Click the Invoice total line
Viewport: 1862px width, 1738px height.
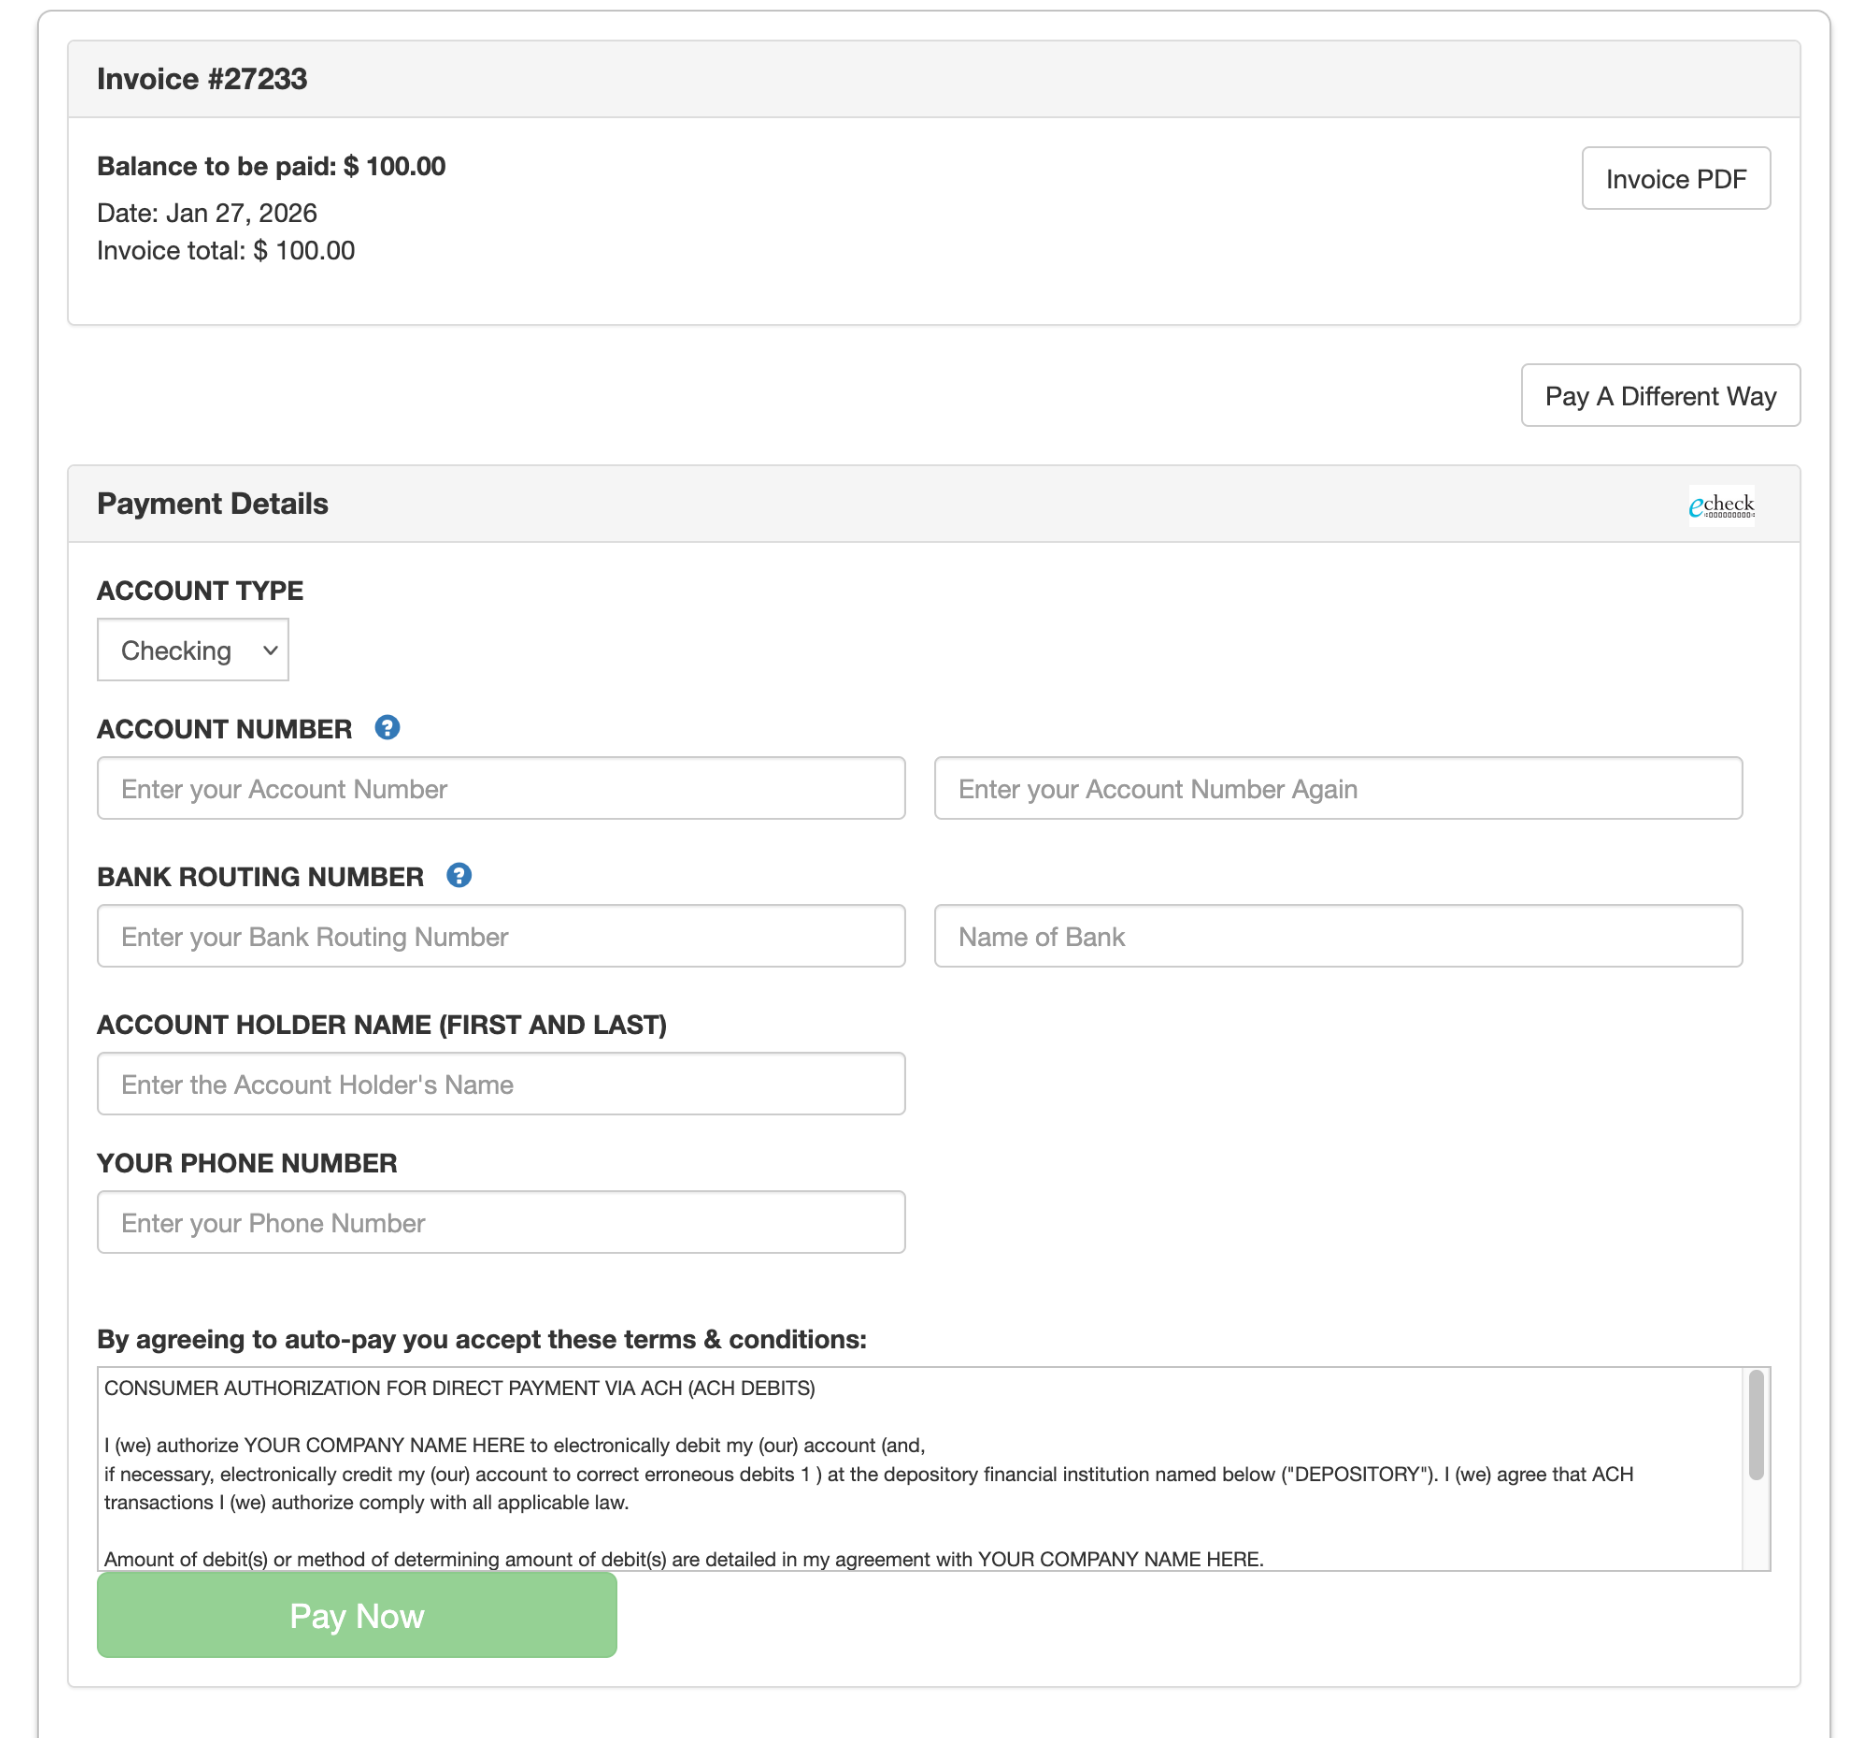[x=226, y=251]
